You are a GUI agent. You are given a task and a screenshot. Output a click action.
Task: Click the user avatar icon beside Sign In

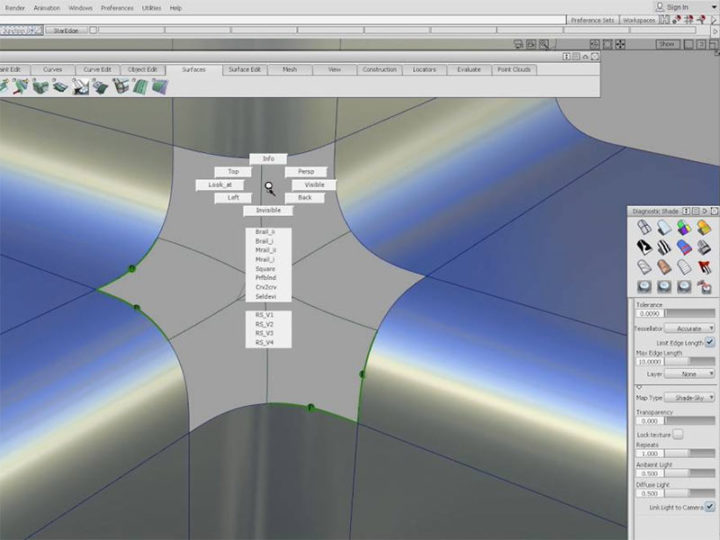tap(660, 7)
